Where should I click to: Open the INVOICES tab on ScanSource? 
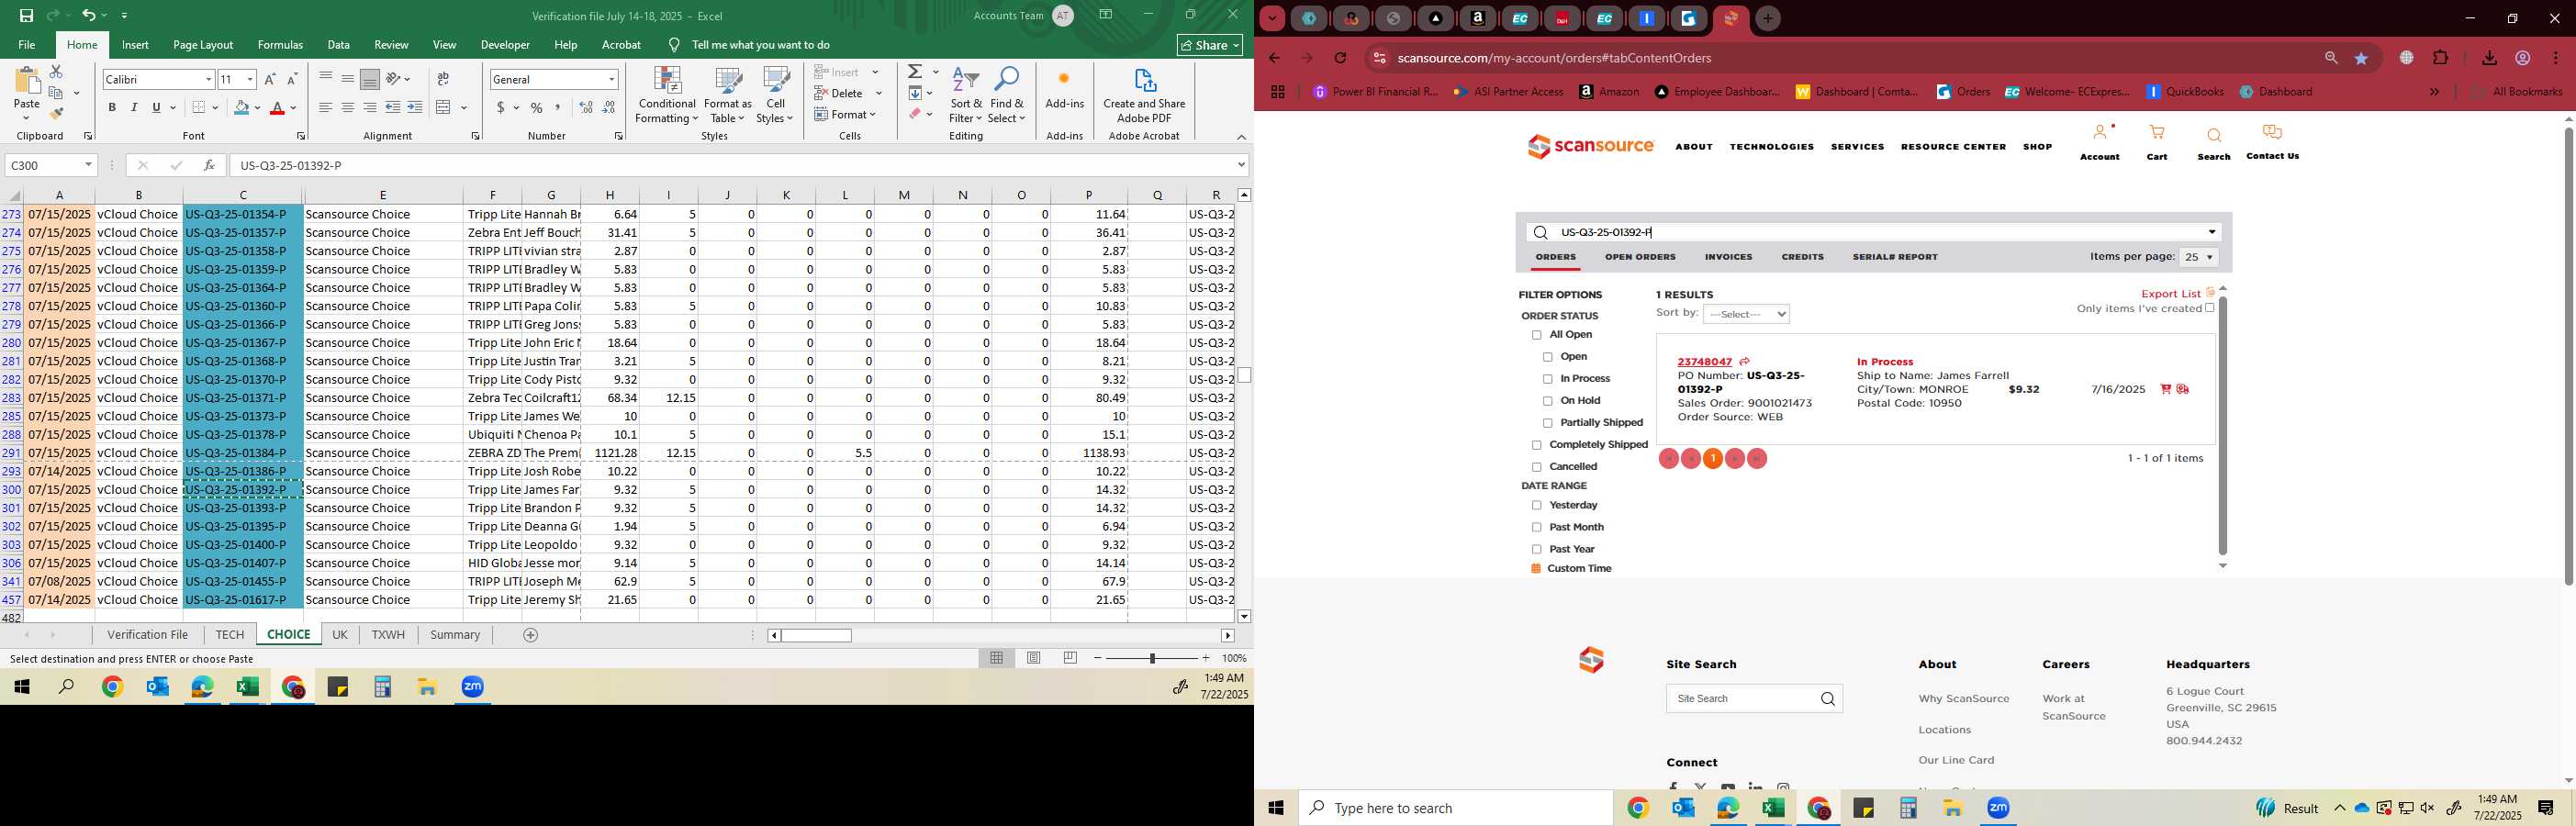coord(1728,257)
